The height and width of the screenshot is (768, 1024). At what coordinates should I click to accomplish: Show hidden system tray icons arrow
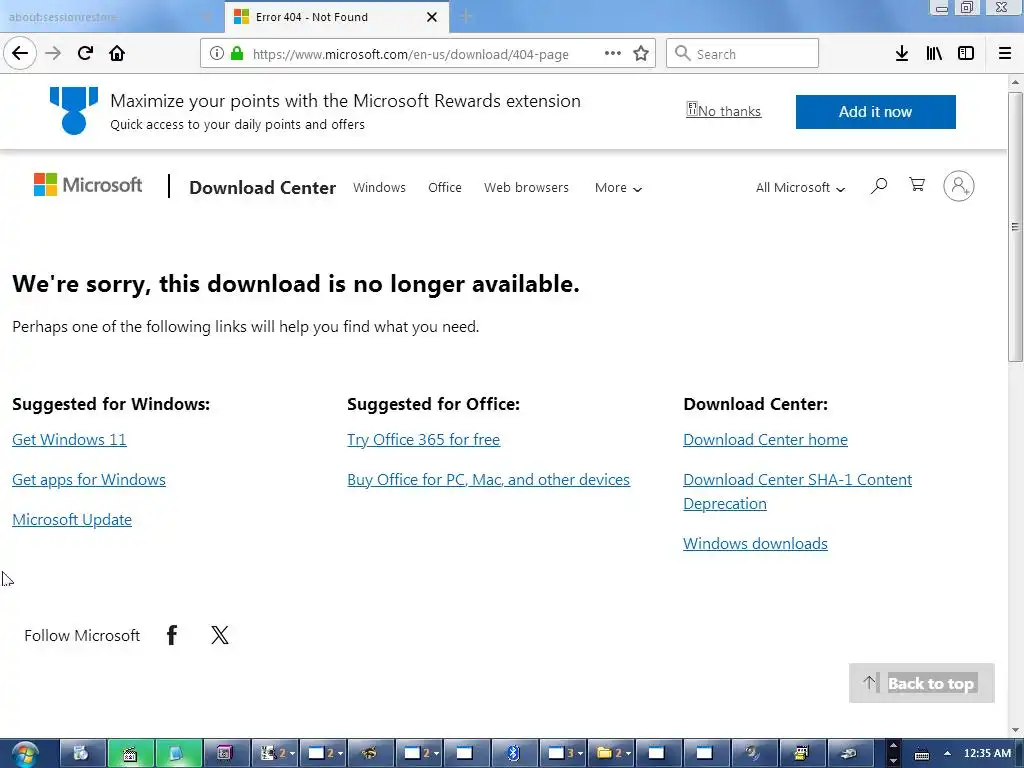pyautogui.click(x=947, y=754)
